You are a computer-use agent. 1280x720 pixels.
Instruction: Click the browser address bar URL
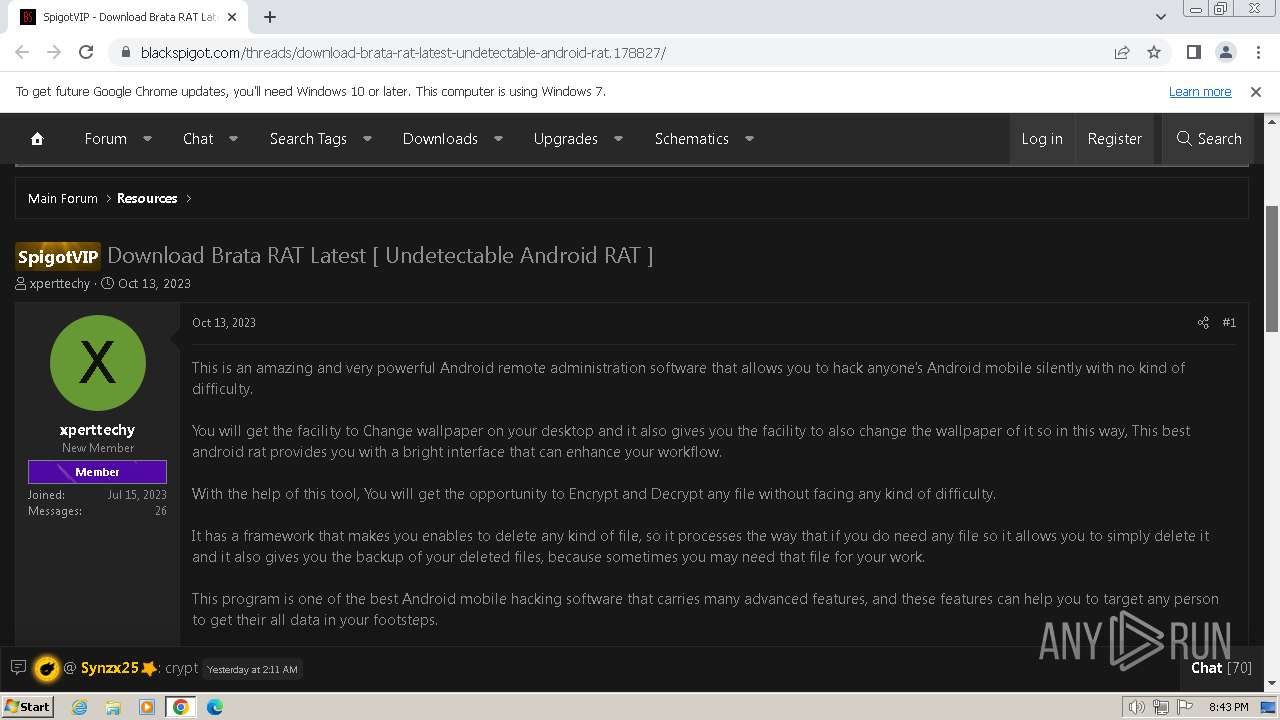[x=403, y=52]
